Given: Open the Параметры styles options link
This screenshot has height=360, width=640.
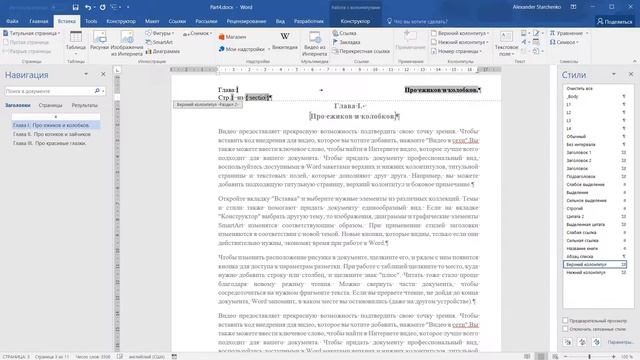Looking at the screenshot, I should point(620,342).
